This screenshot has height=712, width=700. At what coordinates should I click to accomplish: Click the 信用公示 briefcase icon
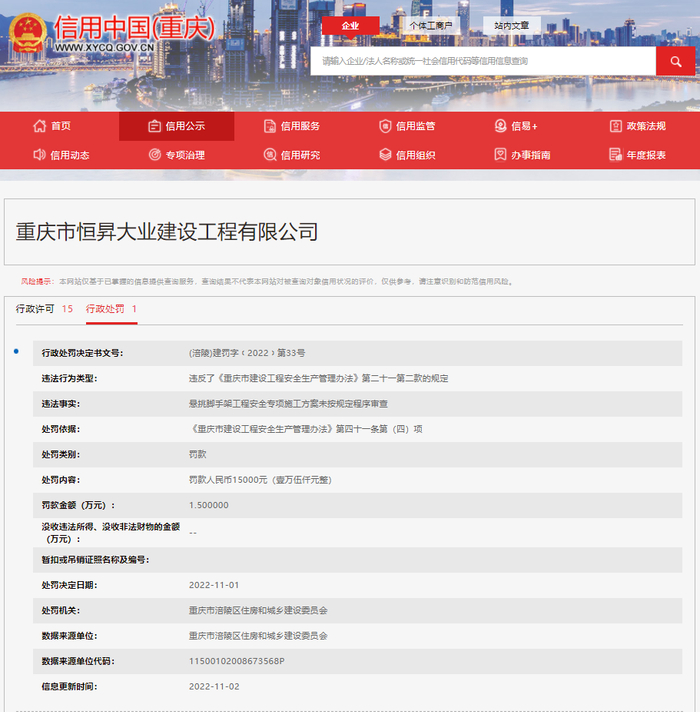click(154, 126)
